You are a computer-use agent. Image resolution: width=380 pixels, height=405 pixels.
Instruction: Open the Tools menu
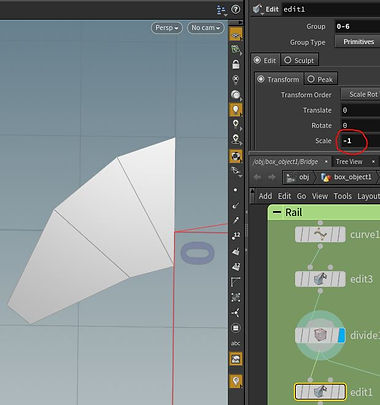pyautogui.click(x=343, y=196)
